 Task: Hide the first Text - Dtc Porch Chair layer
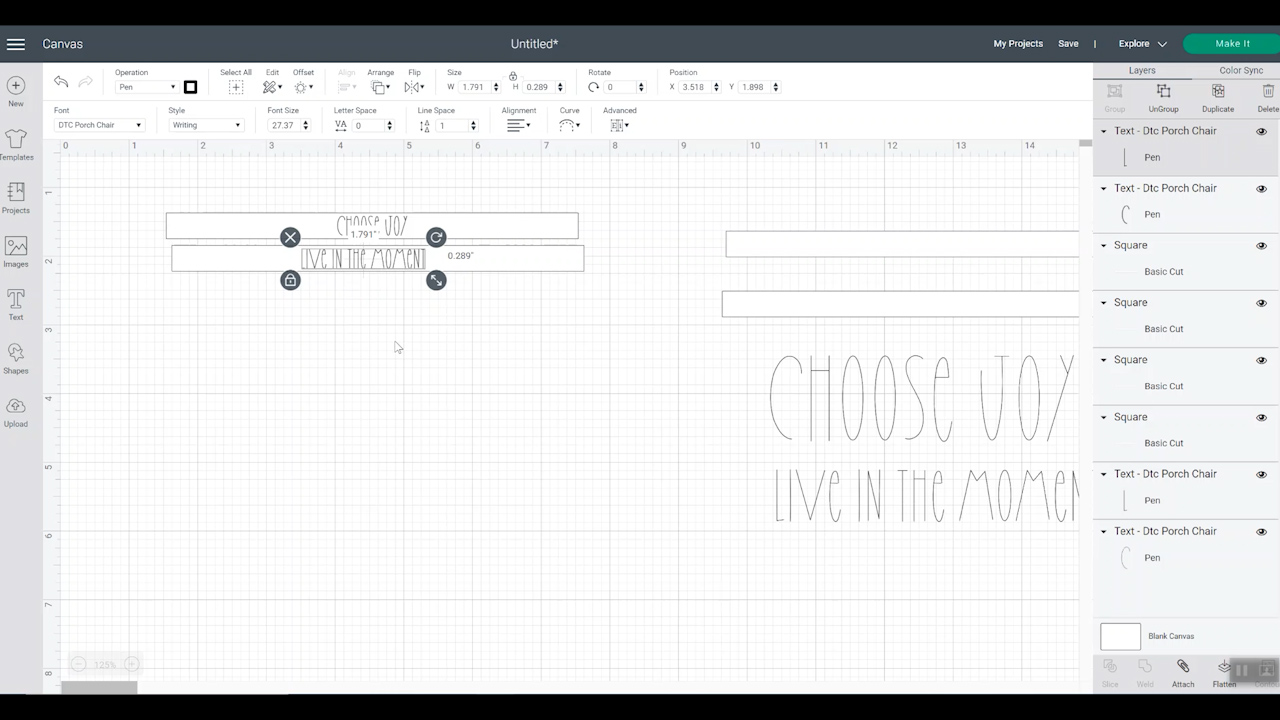coord(1261,131)
